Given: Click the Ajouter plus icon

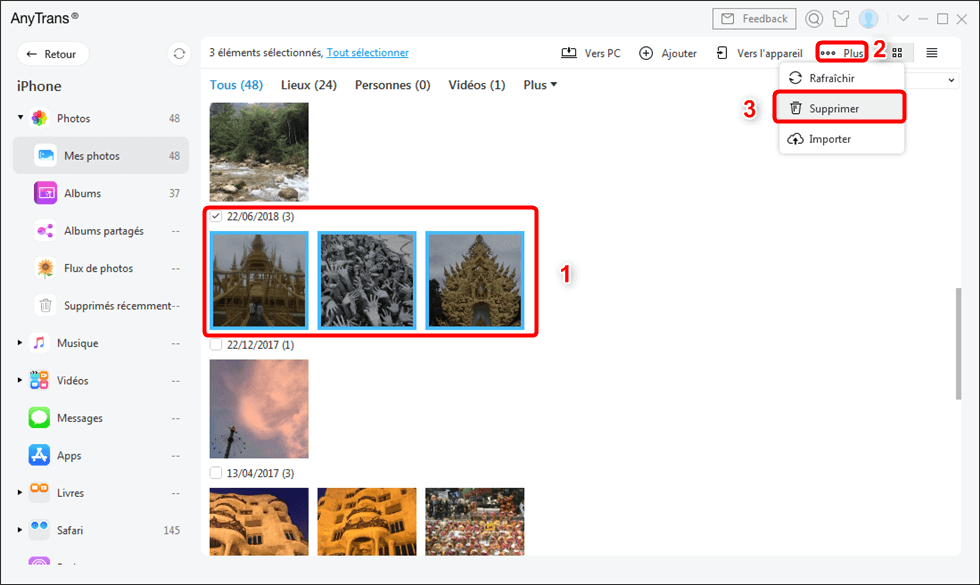Looking at the screenshot, I should [646, 53].
